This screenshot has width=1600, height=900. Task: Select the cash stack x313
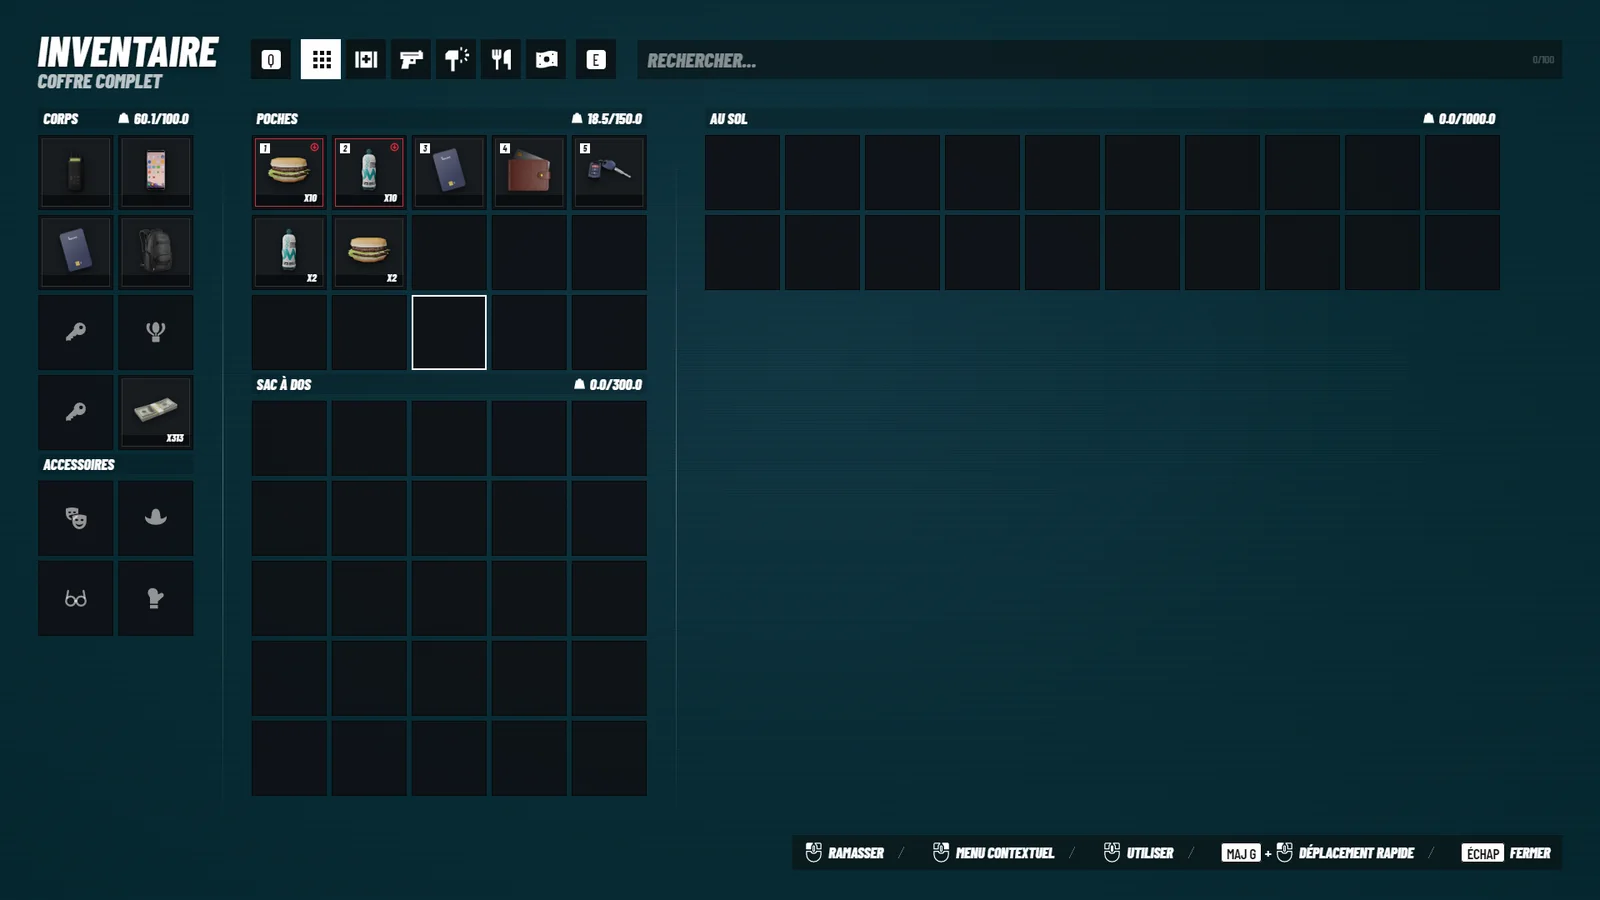coord(156,412)
